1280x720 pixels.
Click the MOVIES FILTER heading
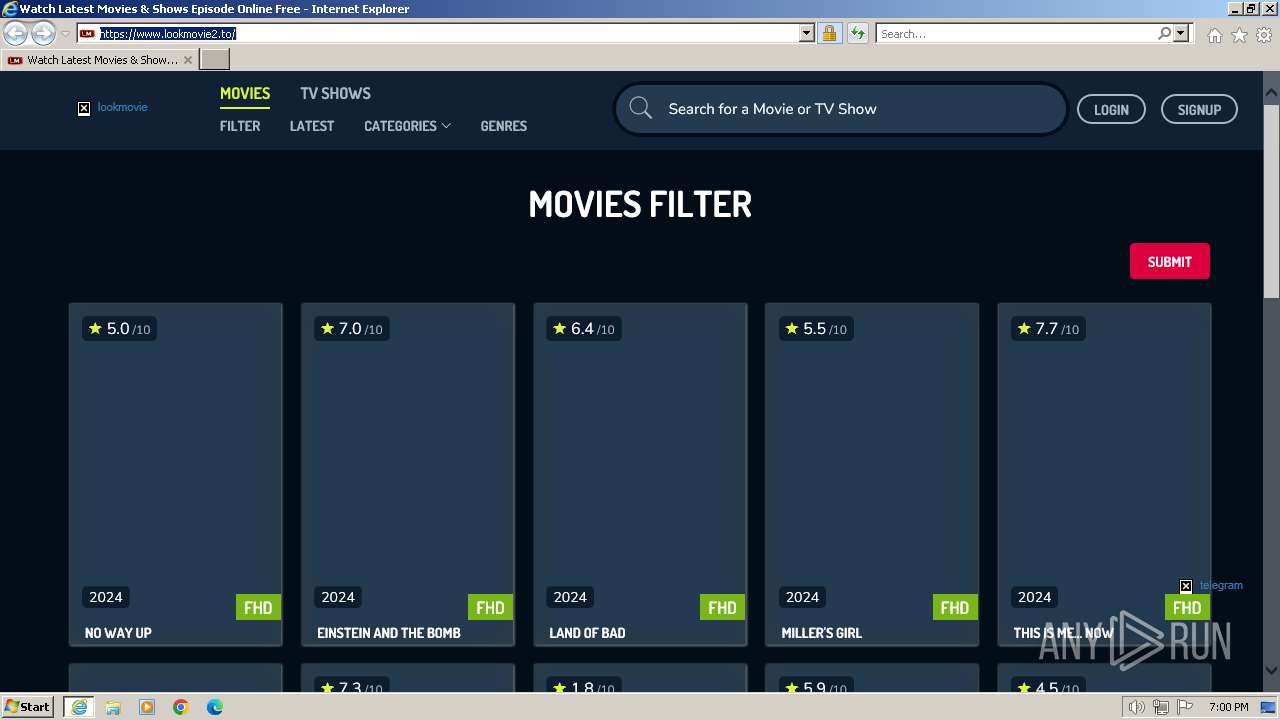[x=640, y=204]
